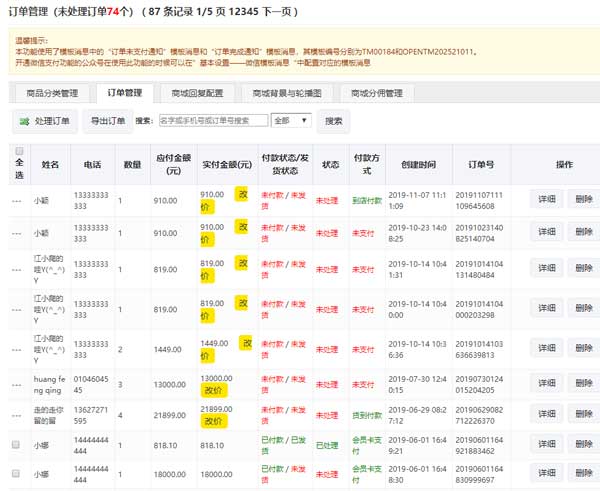Click the 创建时间 column header

419,165
